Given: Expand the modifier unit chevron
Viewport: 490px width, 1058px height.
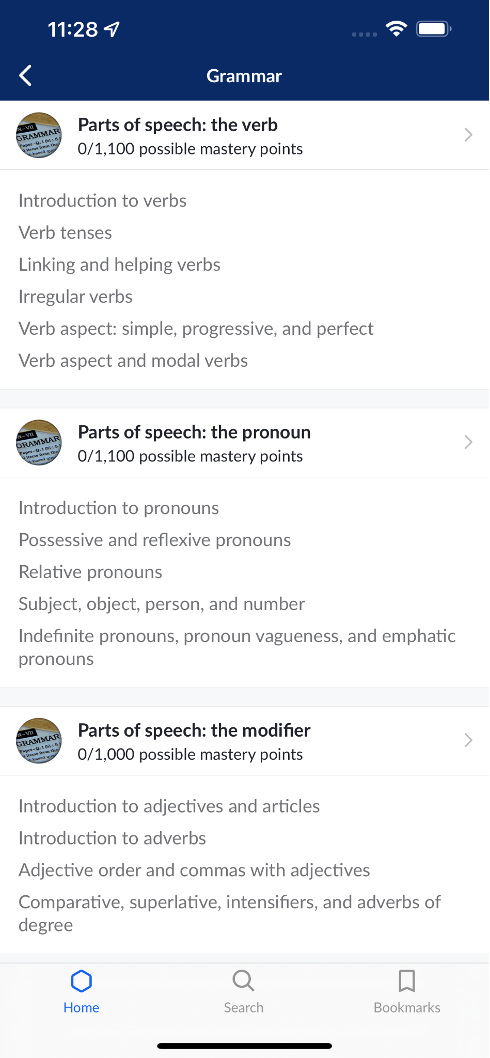Looking at the screenshot, I should [468, 741].
